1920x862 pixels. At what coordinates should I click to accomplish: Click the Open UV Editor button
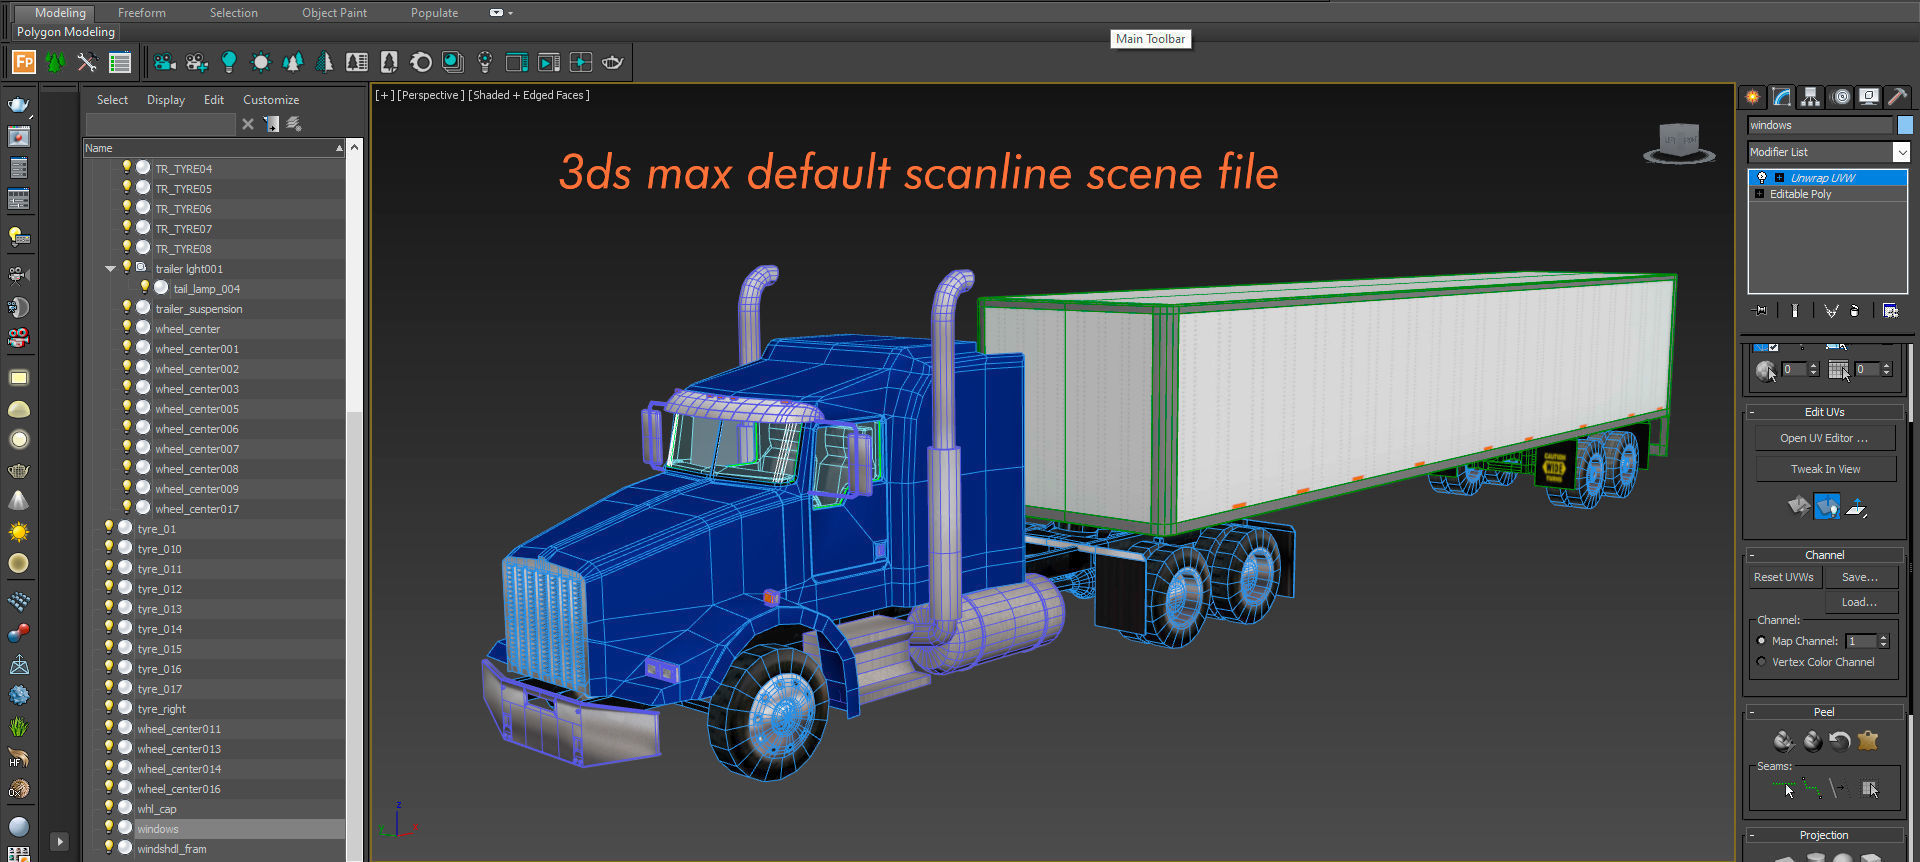pyautogui.click(x=1825, y=438)
